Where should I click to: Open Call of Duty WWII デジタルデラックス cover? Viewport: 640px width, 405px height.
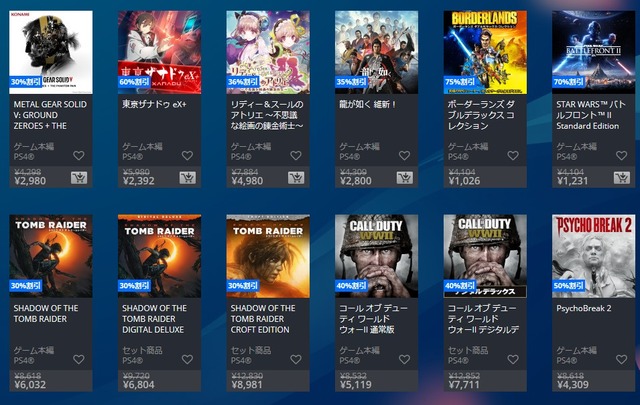[485, 256]
